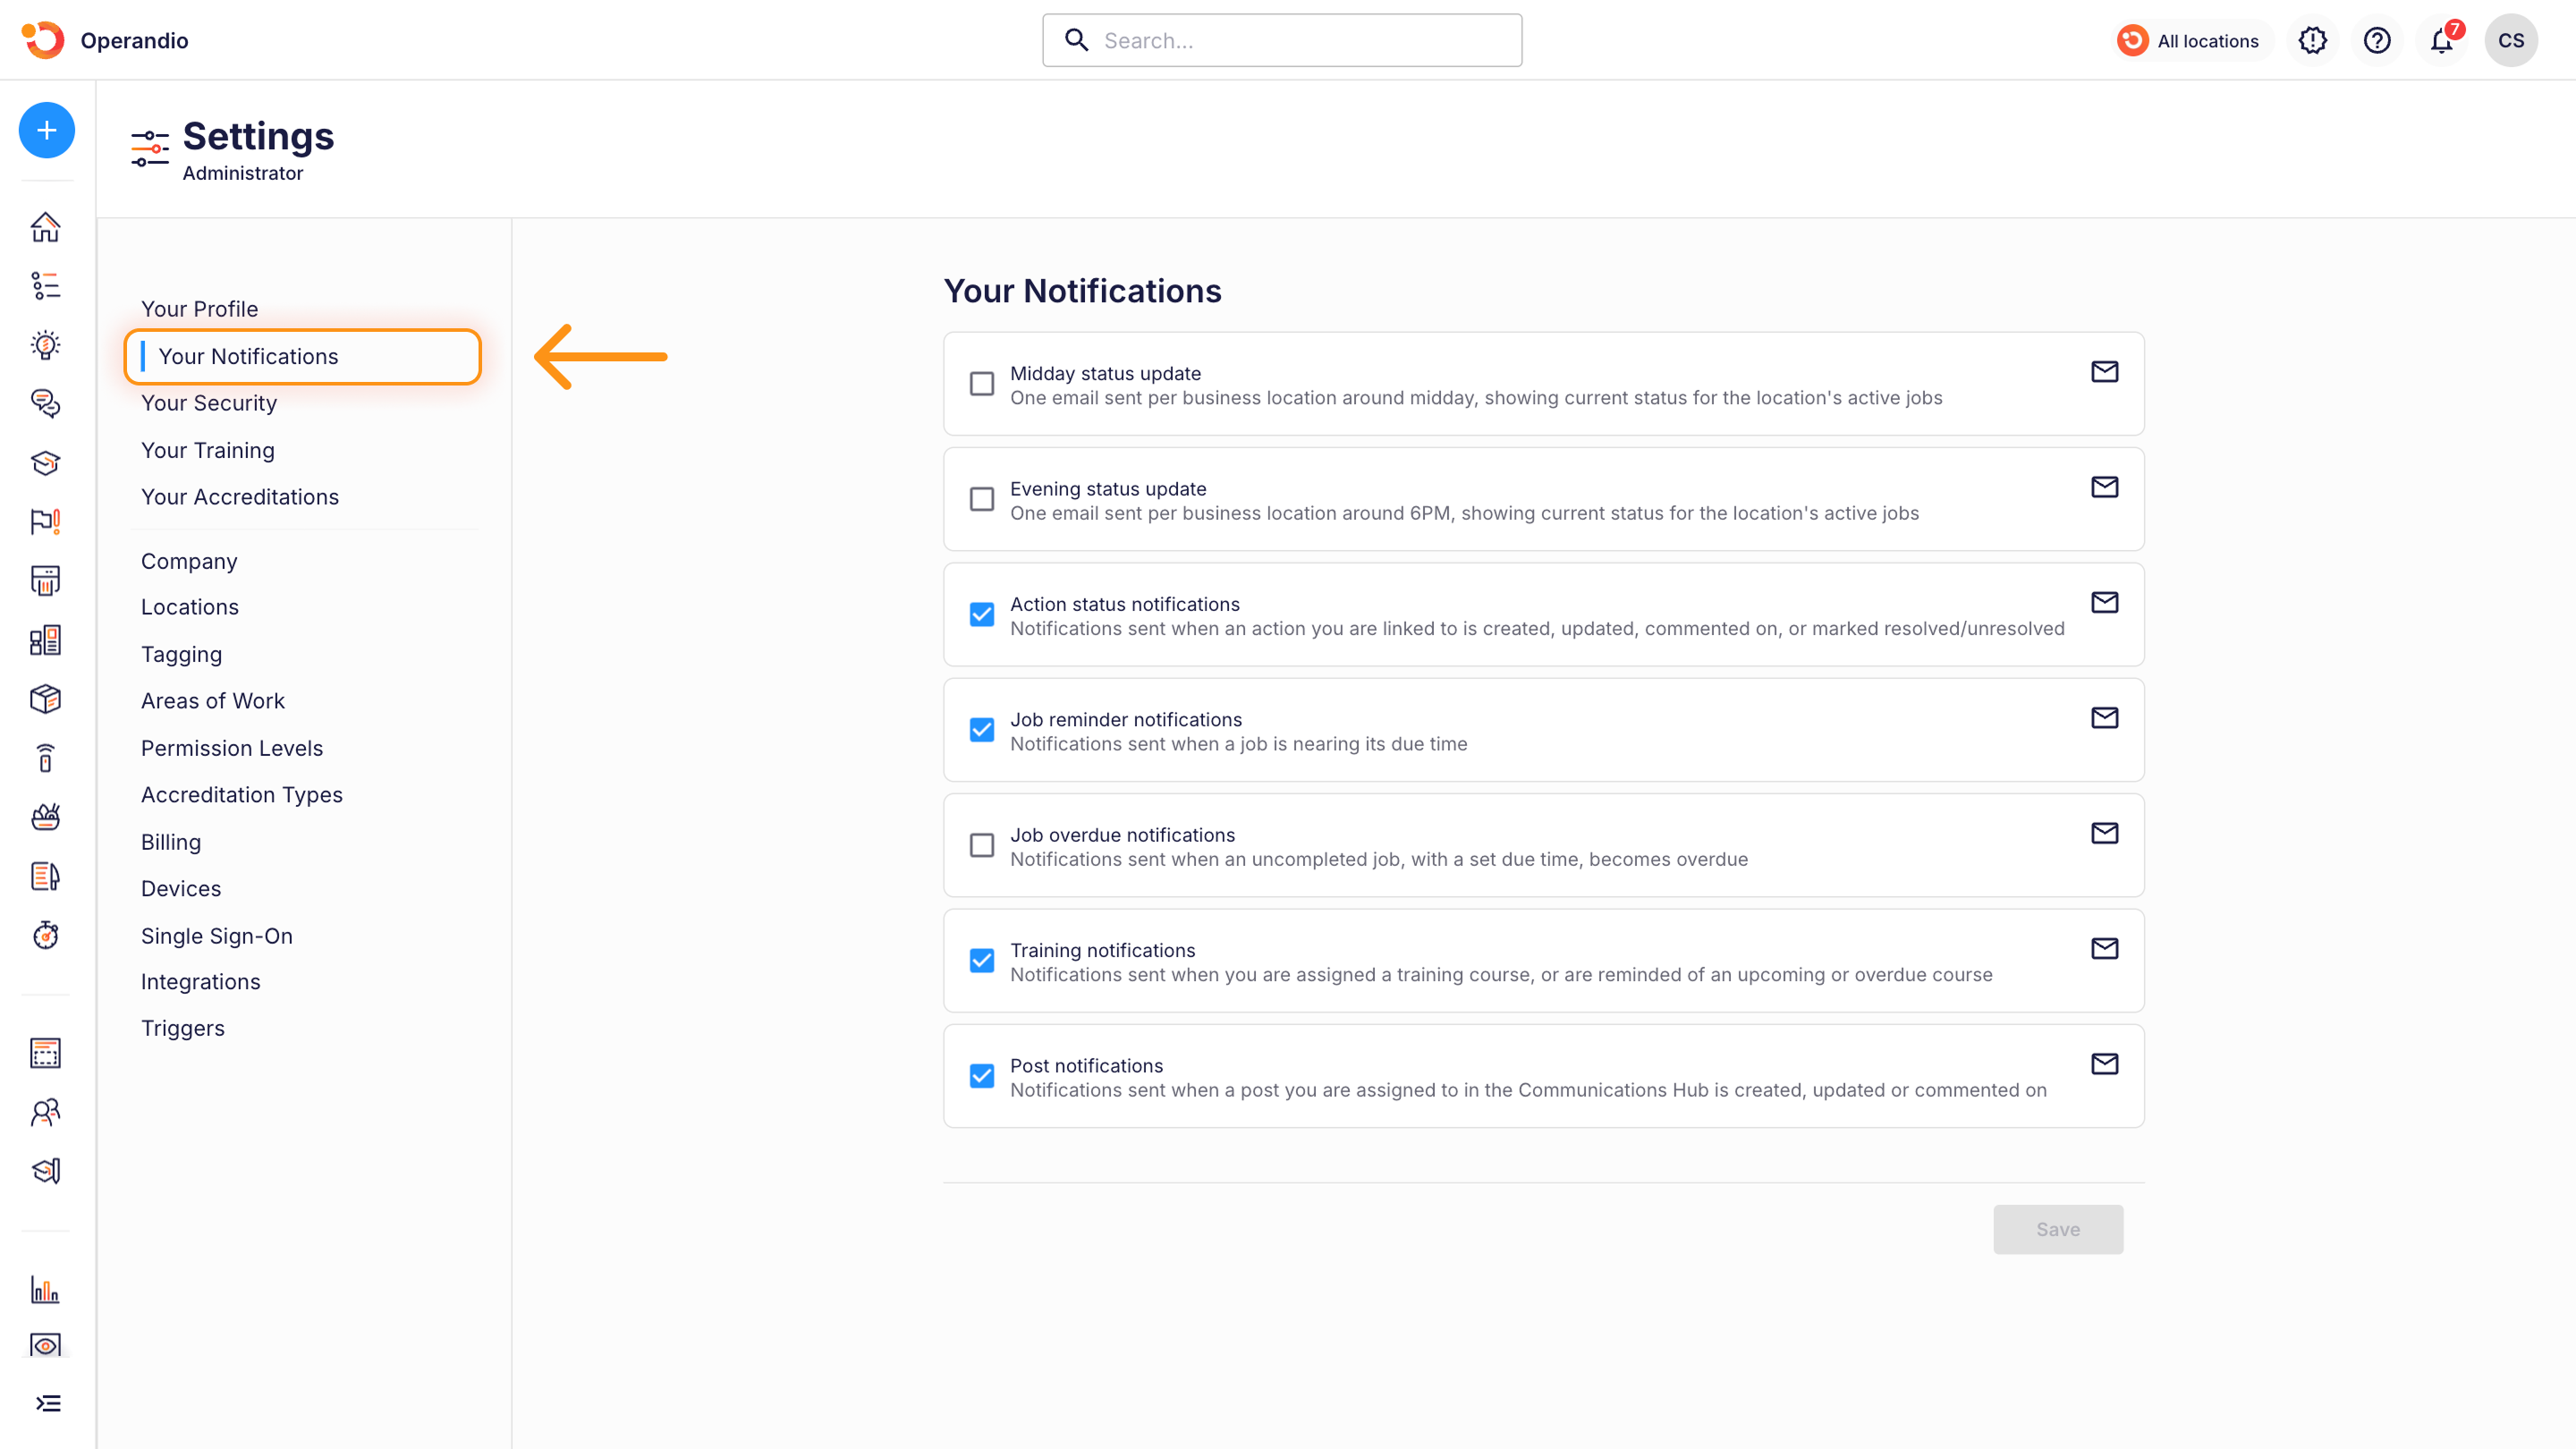Open the people users icon in sidebar

(x=46, y=1112)
